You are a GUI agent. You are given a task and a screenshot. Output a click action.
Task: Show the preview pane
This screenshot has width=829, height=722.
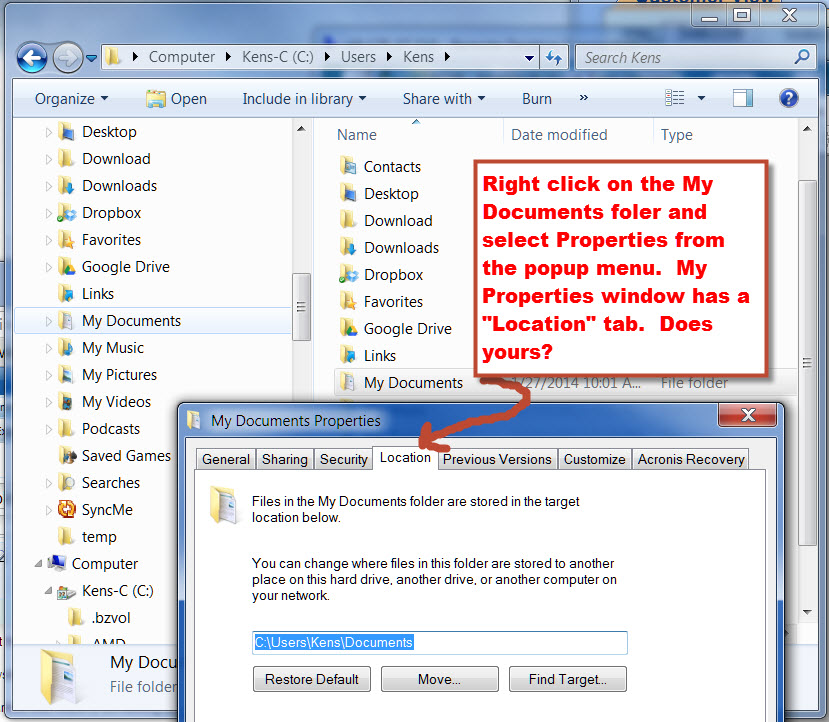click(741, 97)
